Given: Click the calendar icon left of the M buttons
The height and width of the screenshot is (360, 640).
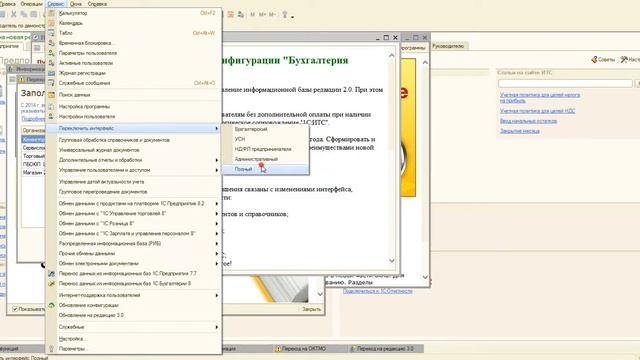Looking at the screenshot, I should (x=231, y=14).
